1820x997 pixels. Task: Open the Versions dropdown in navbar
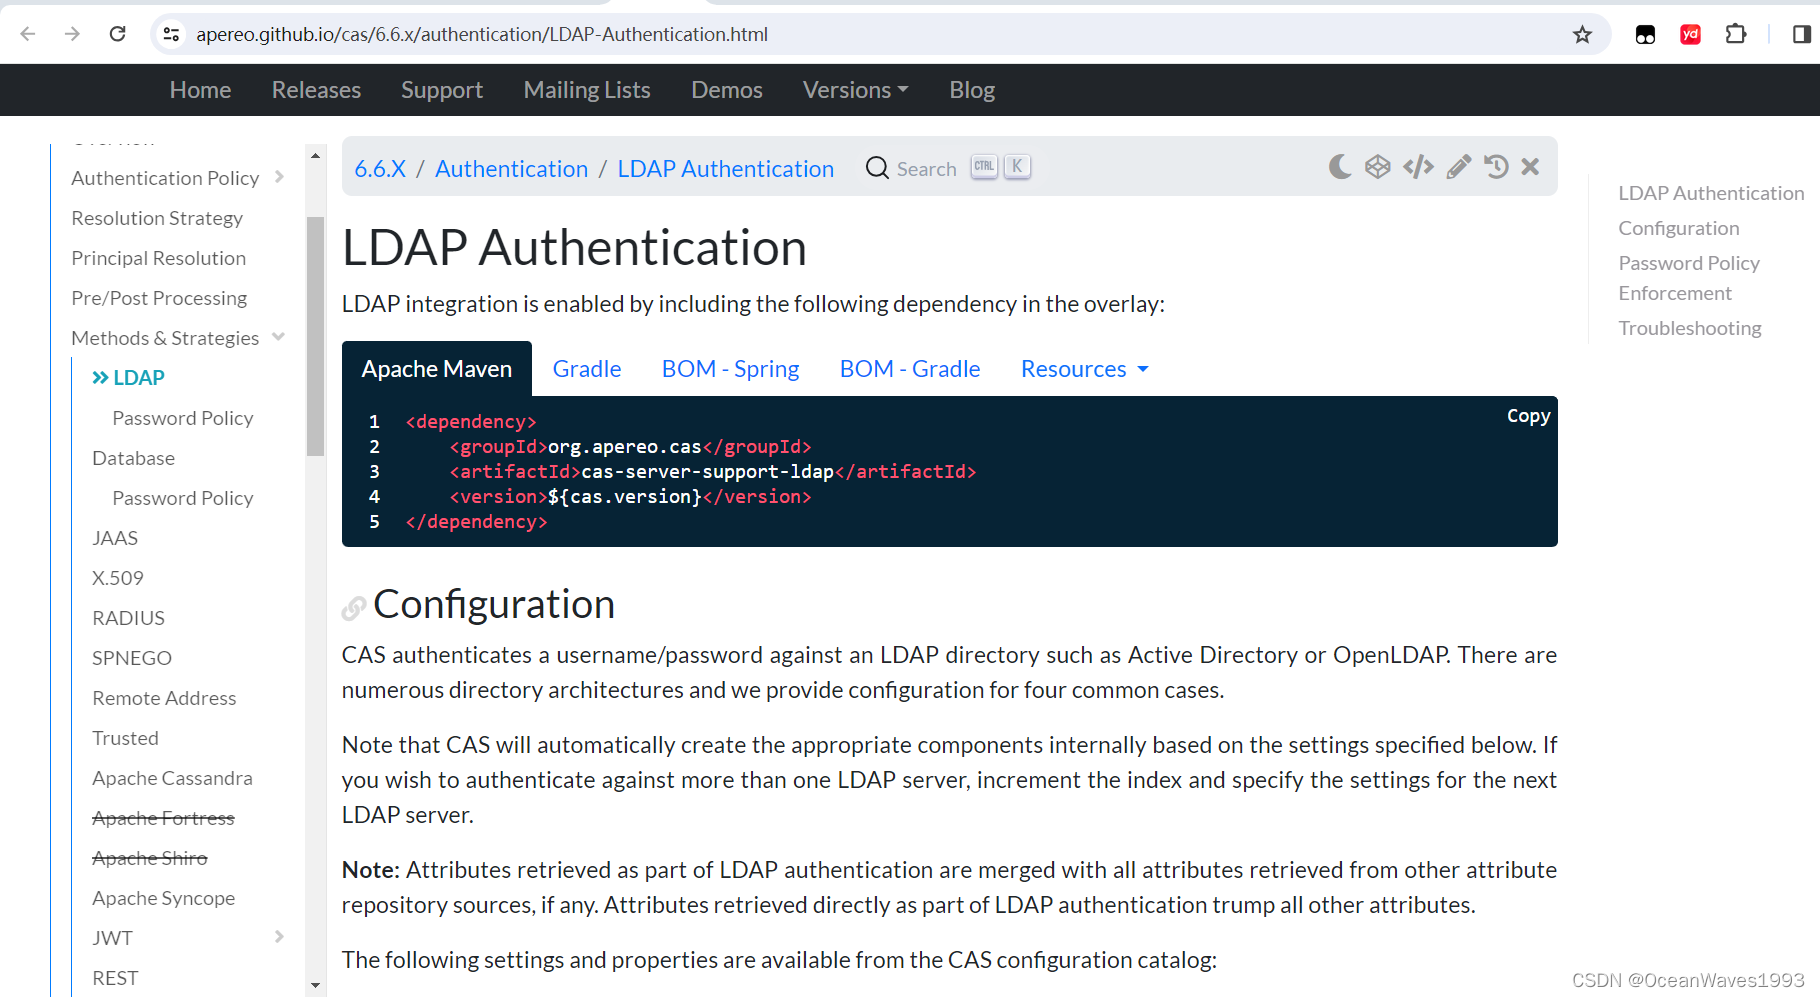click(855, 90)
